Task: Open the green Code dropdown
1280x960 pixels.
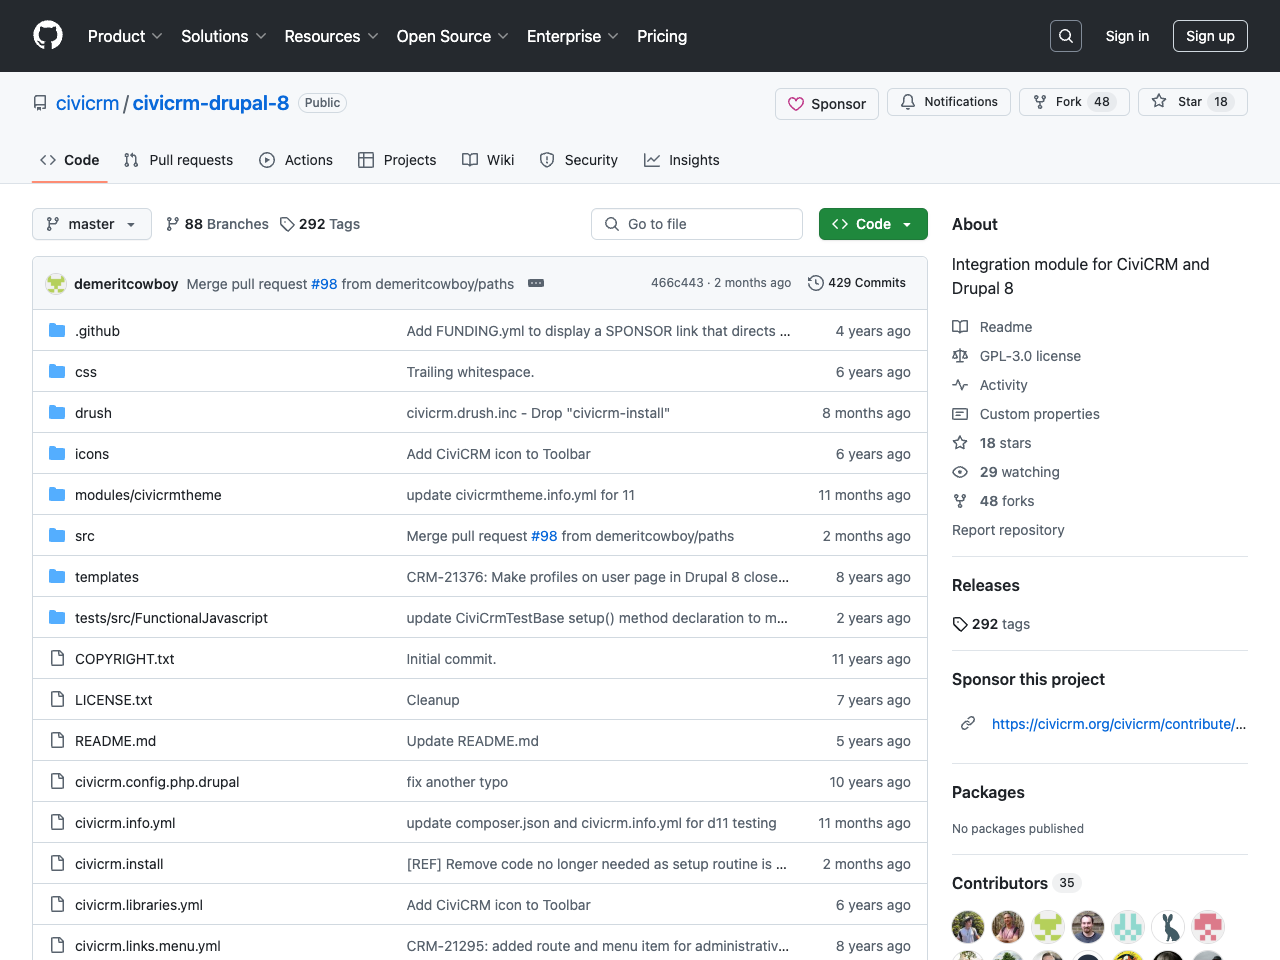Action: (873, 224)
